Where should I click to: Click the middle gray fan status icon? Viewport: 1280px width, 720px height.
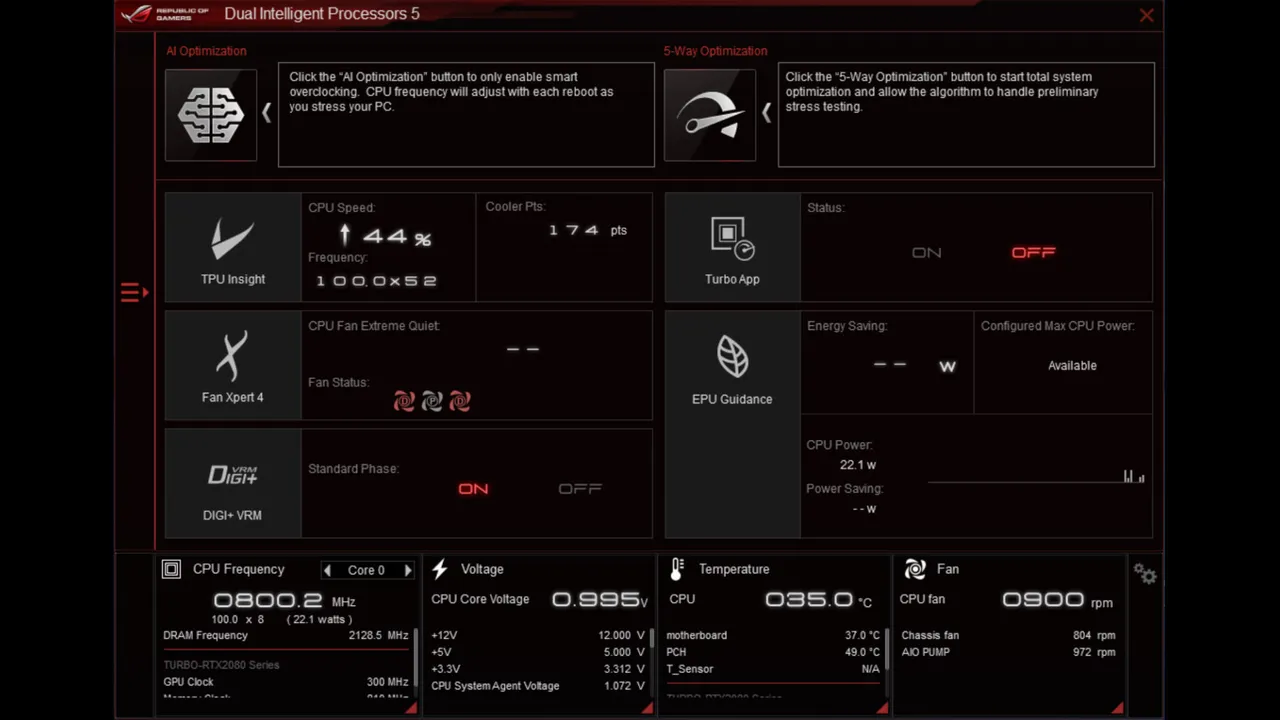pos(432,401)
